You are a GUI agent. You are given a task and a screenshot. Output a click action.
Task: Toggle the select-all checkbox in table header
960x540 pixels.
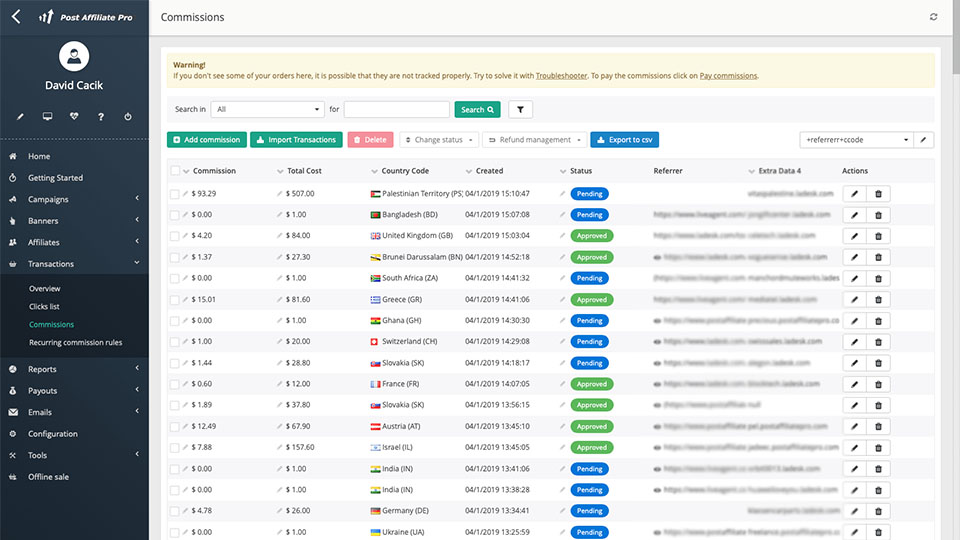click(x=175, y=171)
